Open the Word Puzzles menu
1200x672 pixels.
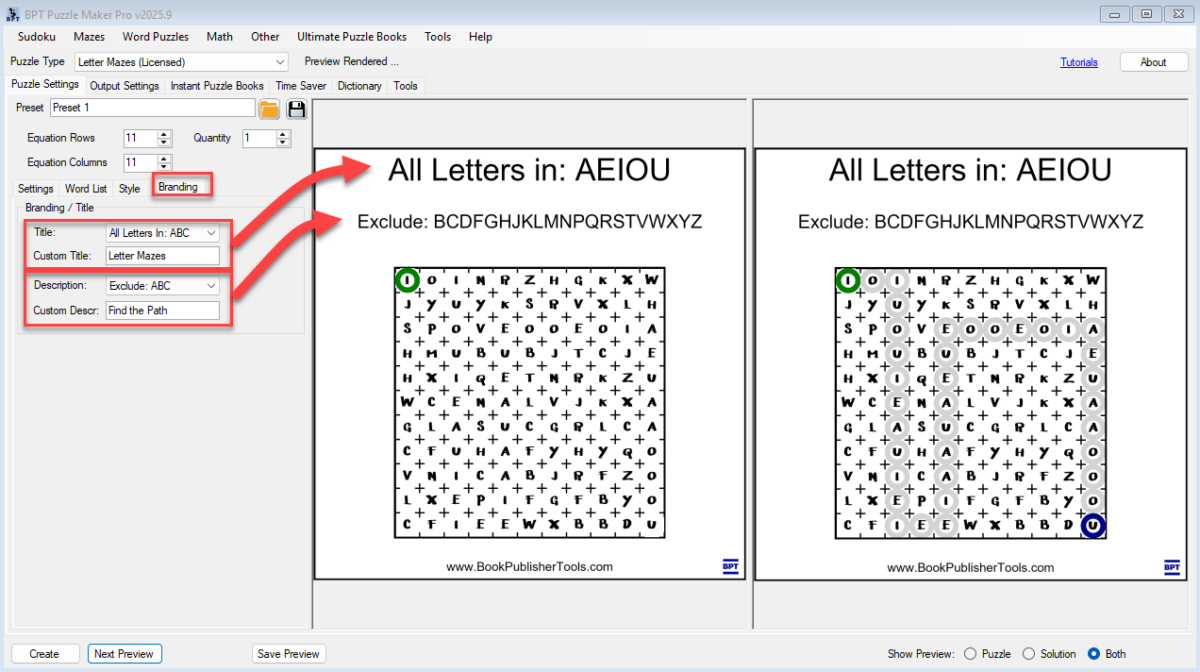click(156, 37)
